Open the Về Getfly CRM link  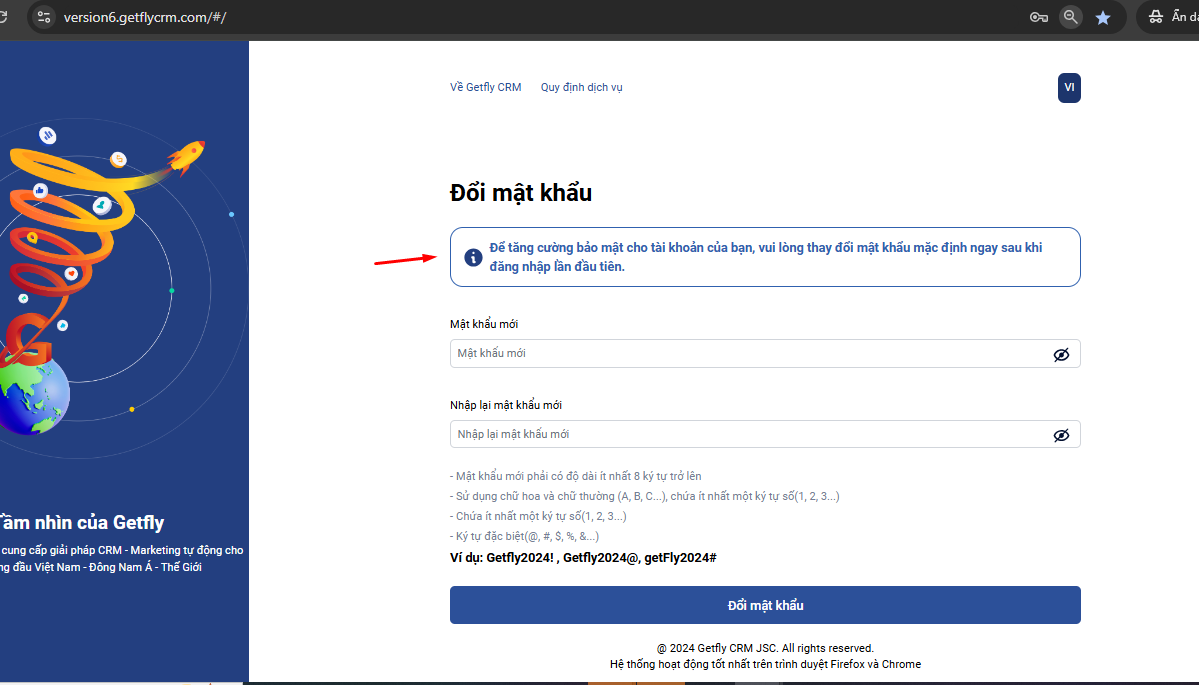(x=485, y=88)
